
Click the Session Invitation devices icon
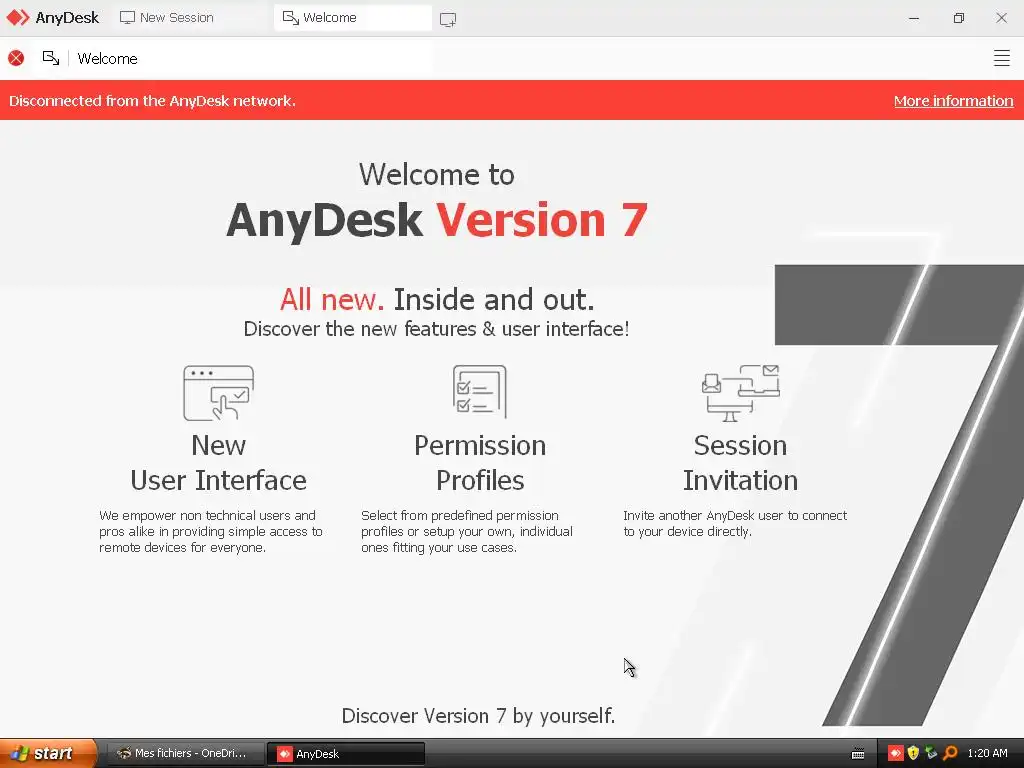741,393
